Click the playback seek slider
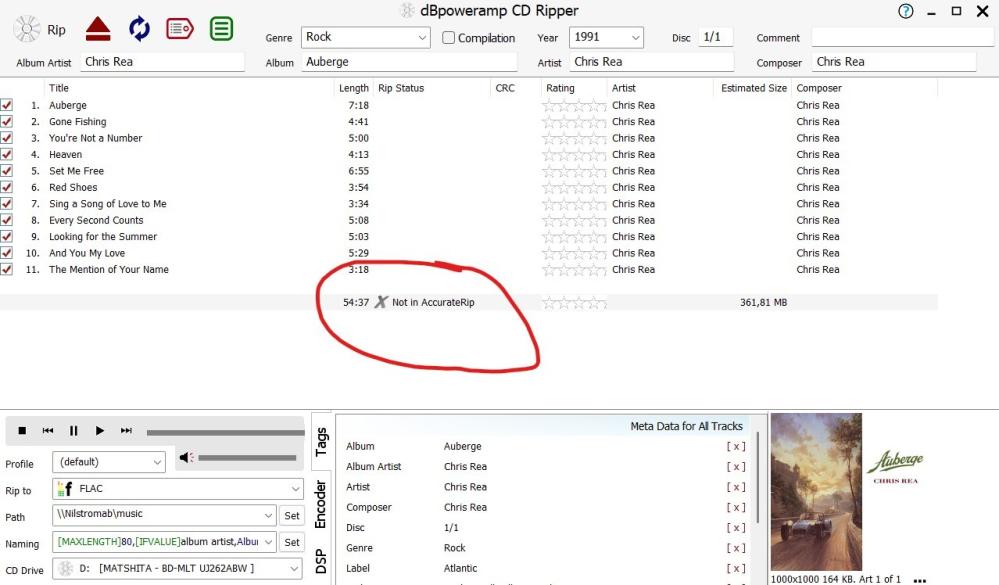999x585 pixels. tap(225, 432)
